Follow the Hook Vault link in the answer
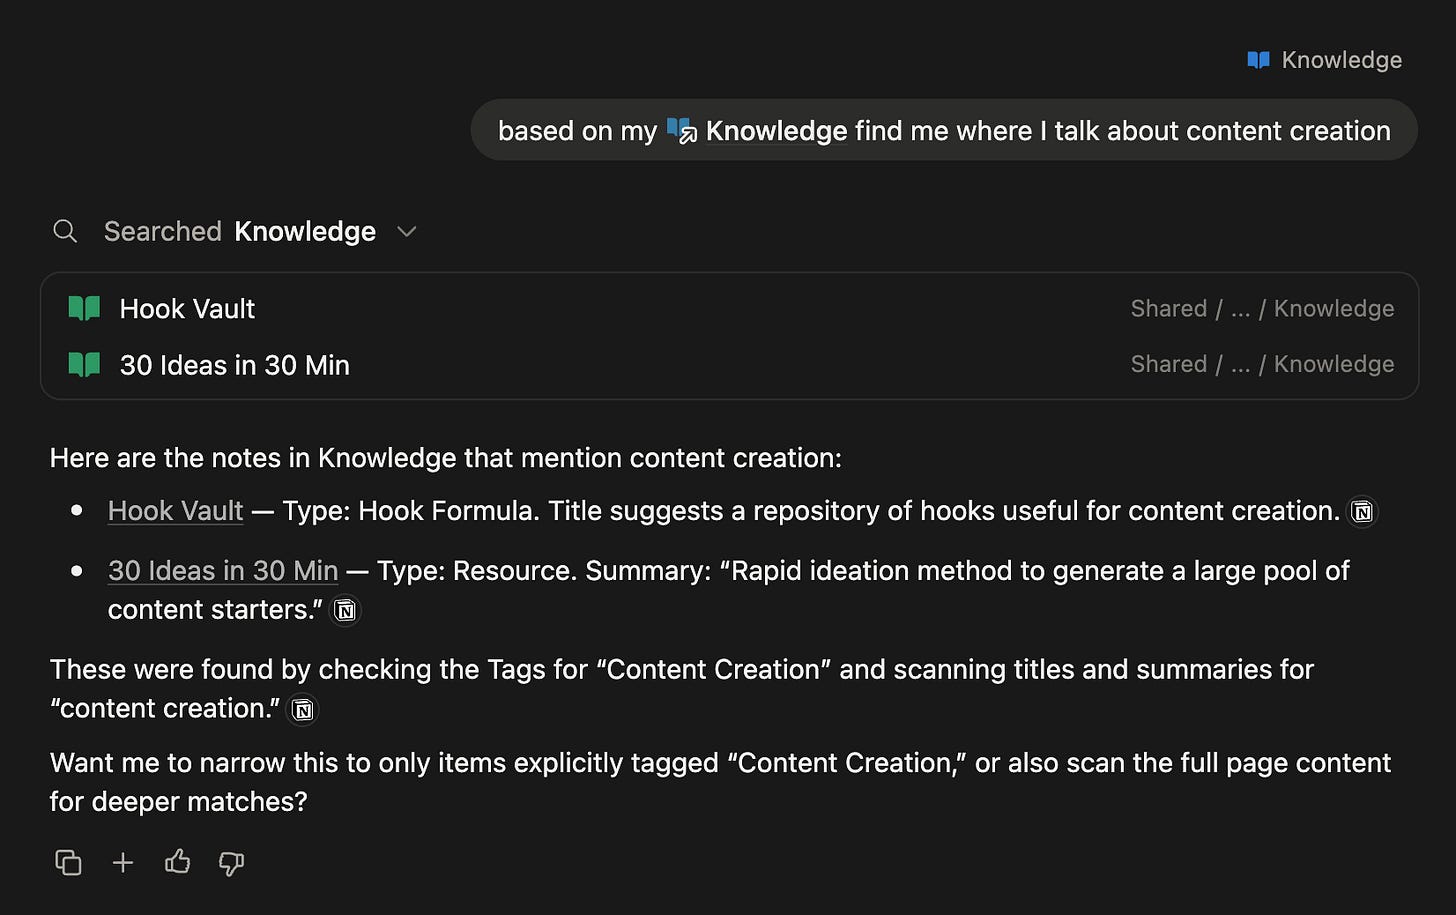Screen dimensions: 1456x915 tap(175, 511)
